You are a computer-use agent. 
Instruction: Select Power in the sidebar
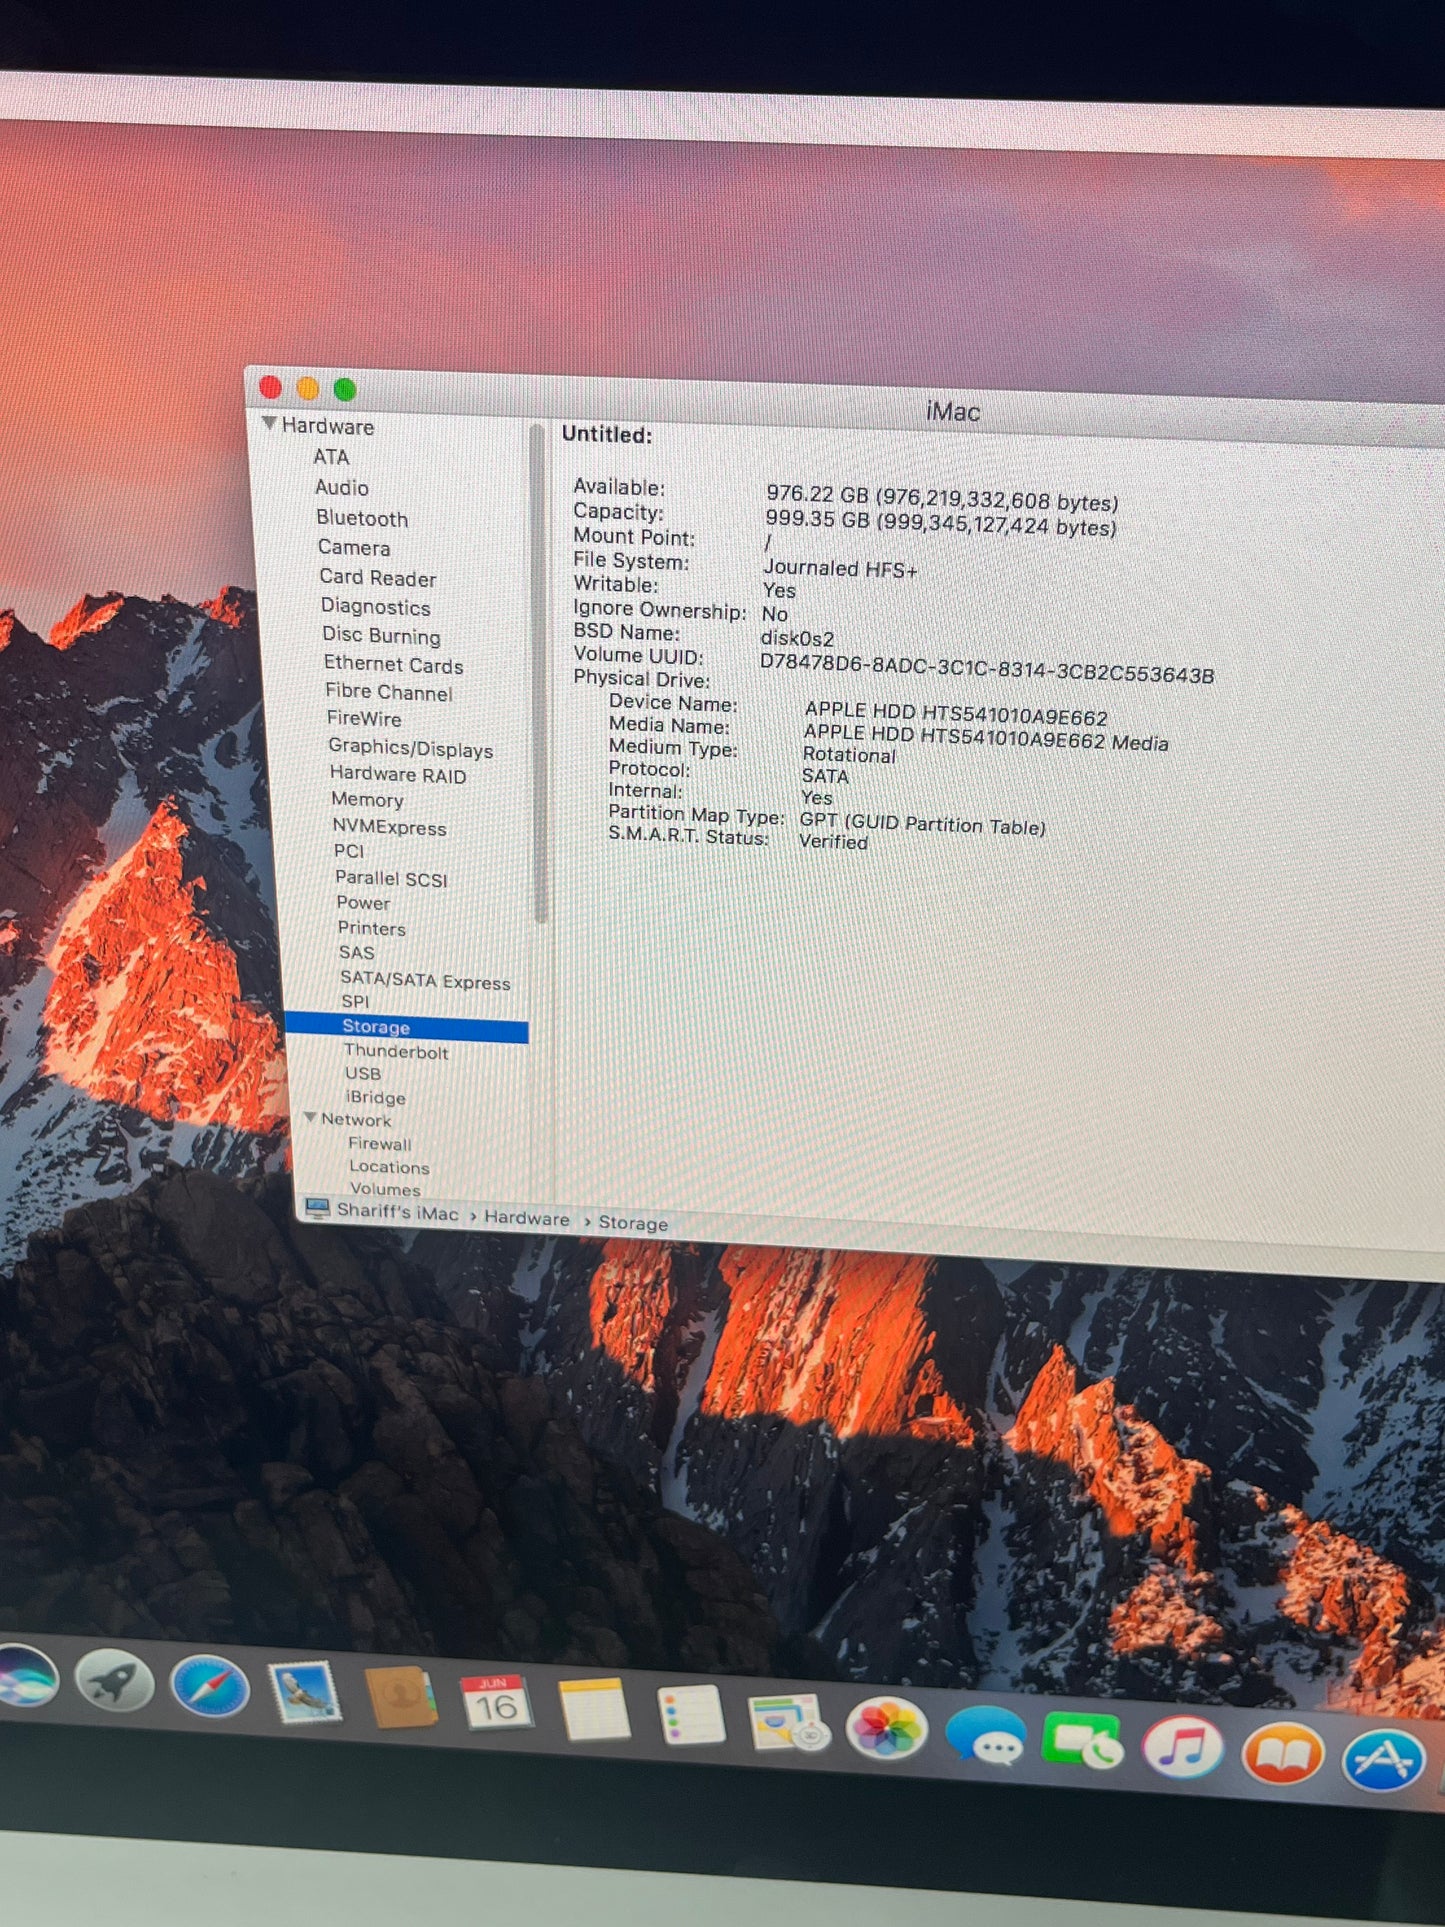(x=363, y=902)
